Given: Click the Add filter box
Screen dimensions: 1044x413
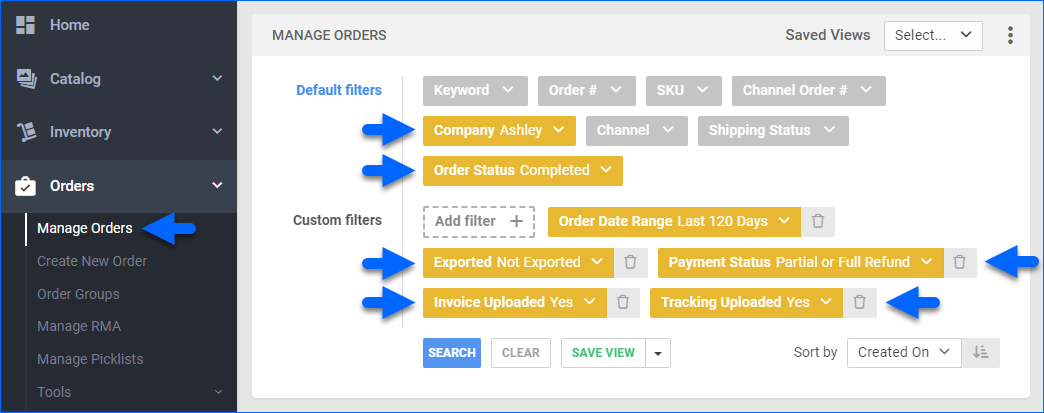Looking at the screenshot, I should pyautogui.click(x=479, y=221).
